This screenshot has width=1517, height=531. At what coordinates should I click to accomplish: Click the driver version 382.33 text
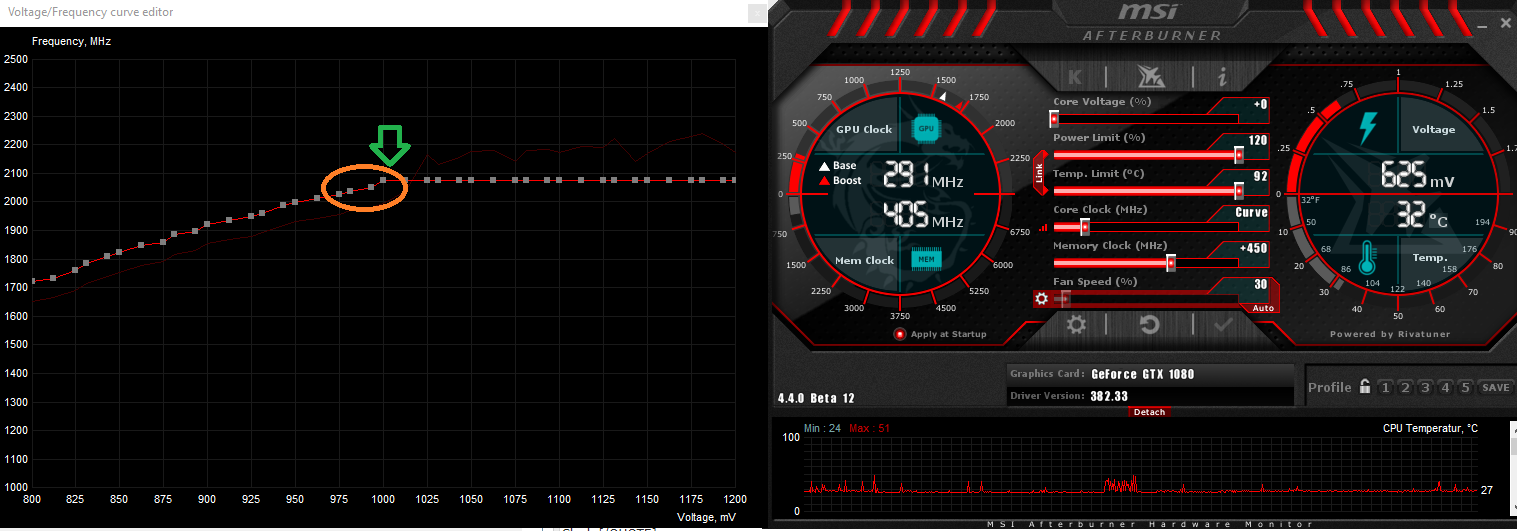point(1109,396)
